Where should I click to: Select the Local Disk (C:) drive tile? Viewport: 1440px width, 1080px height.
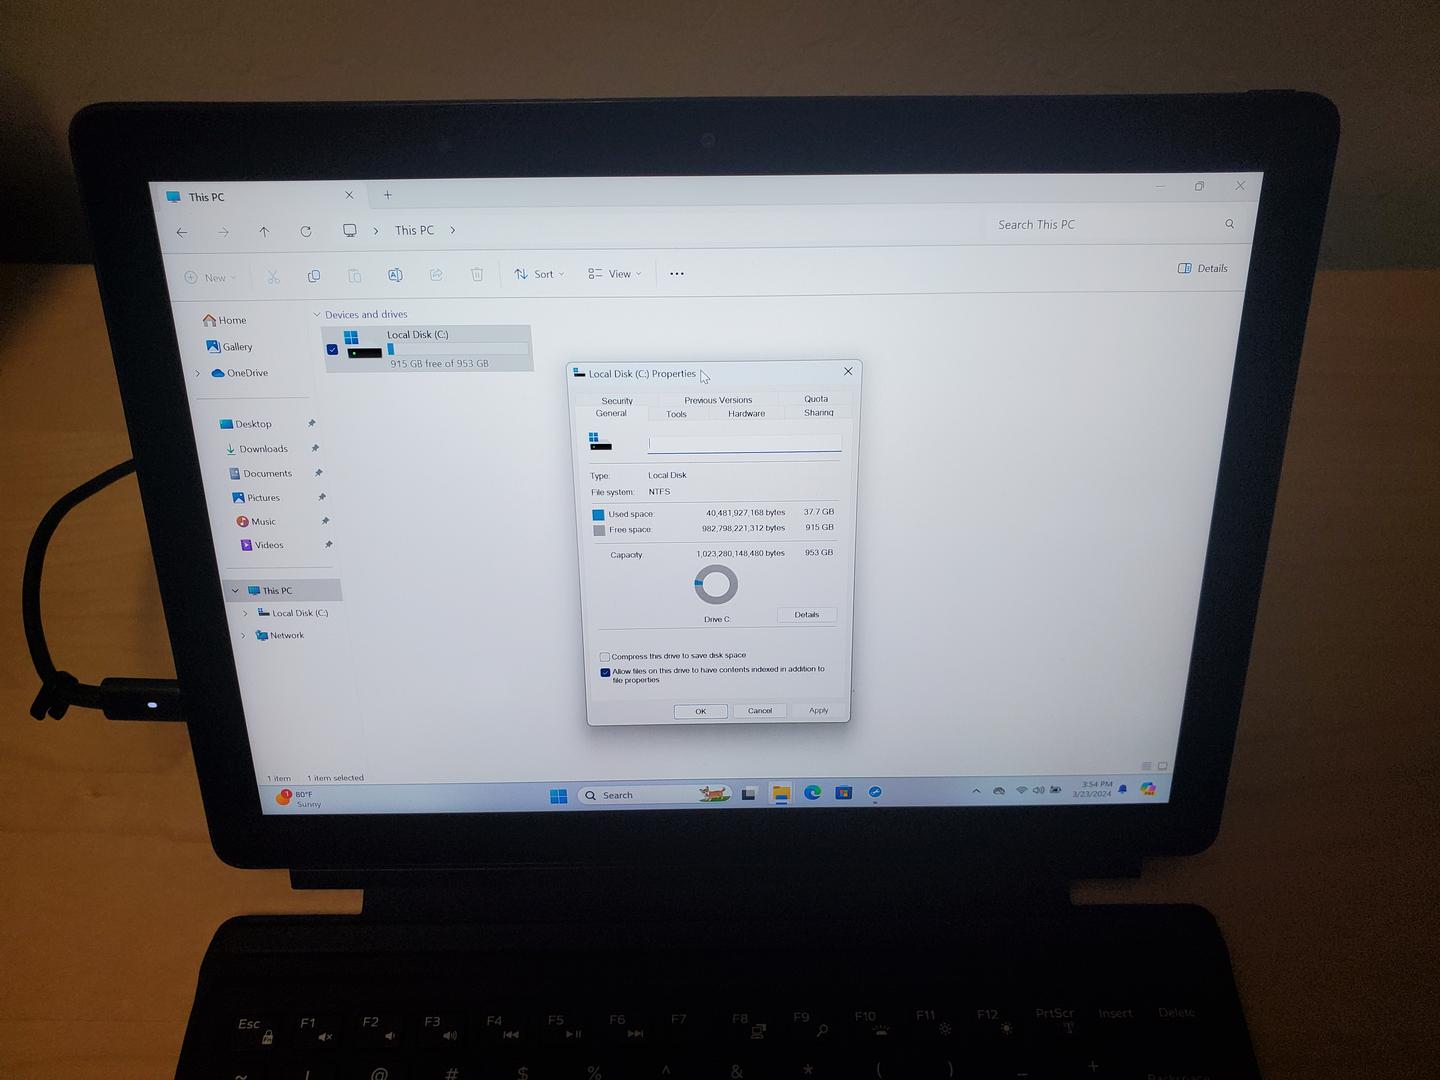click(x=427, y=349)
